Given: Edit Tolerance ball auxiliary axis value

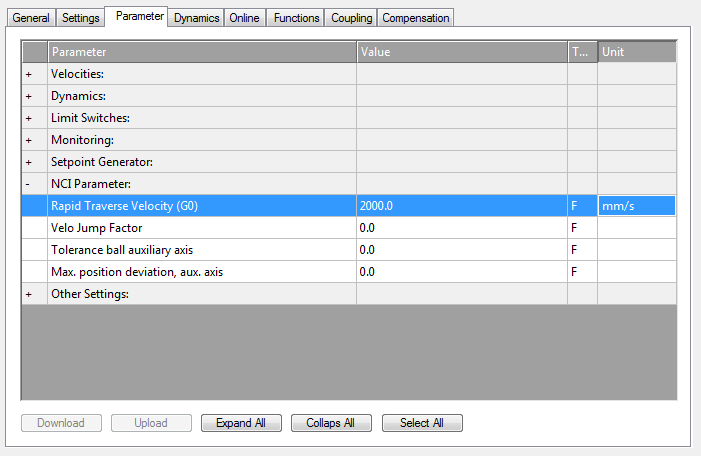Looking at the screenshot, I should 462,250.
